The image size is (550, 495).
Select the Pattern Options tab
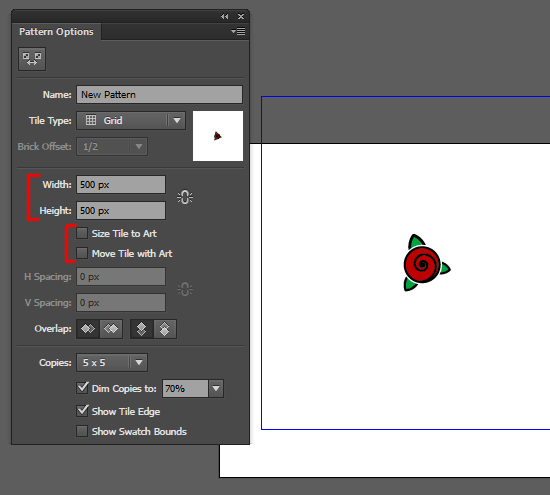56,32
